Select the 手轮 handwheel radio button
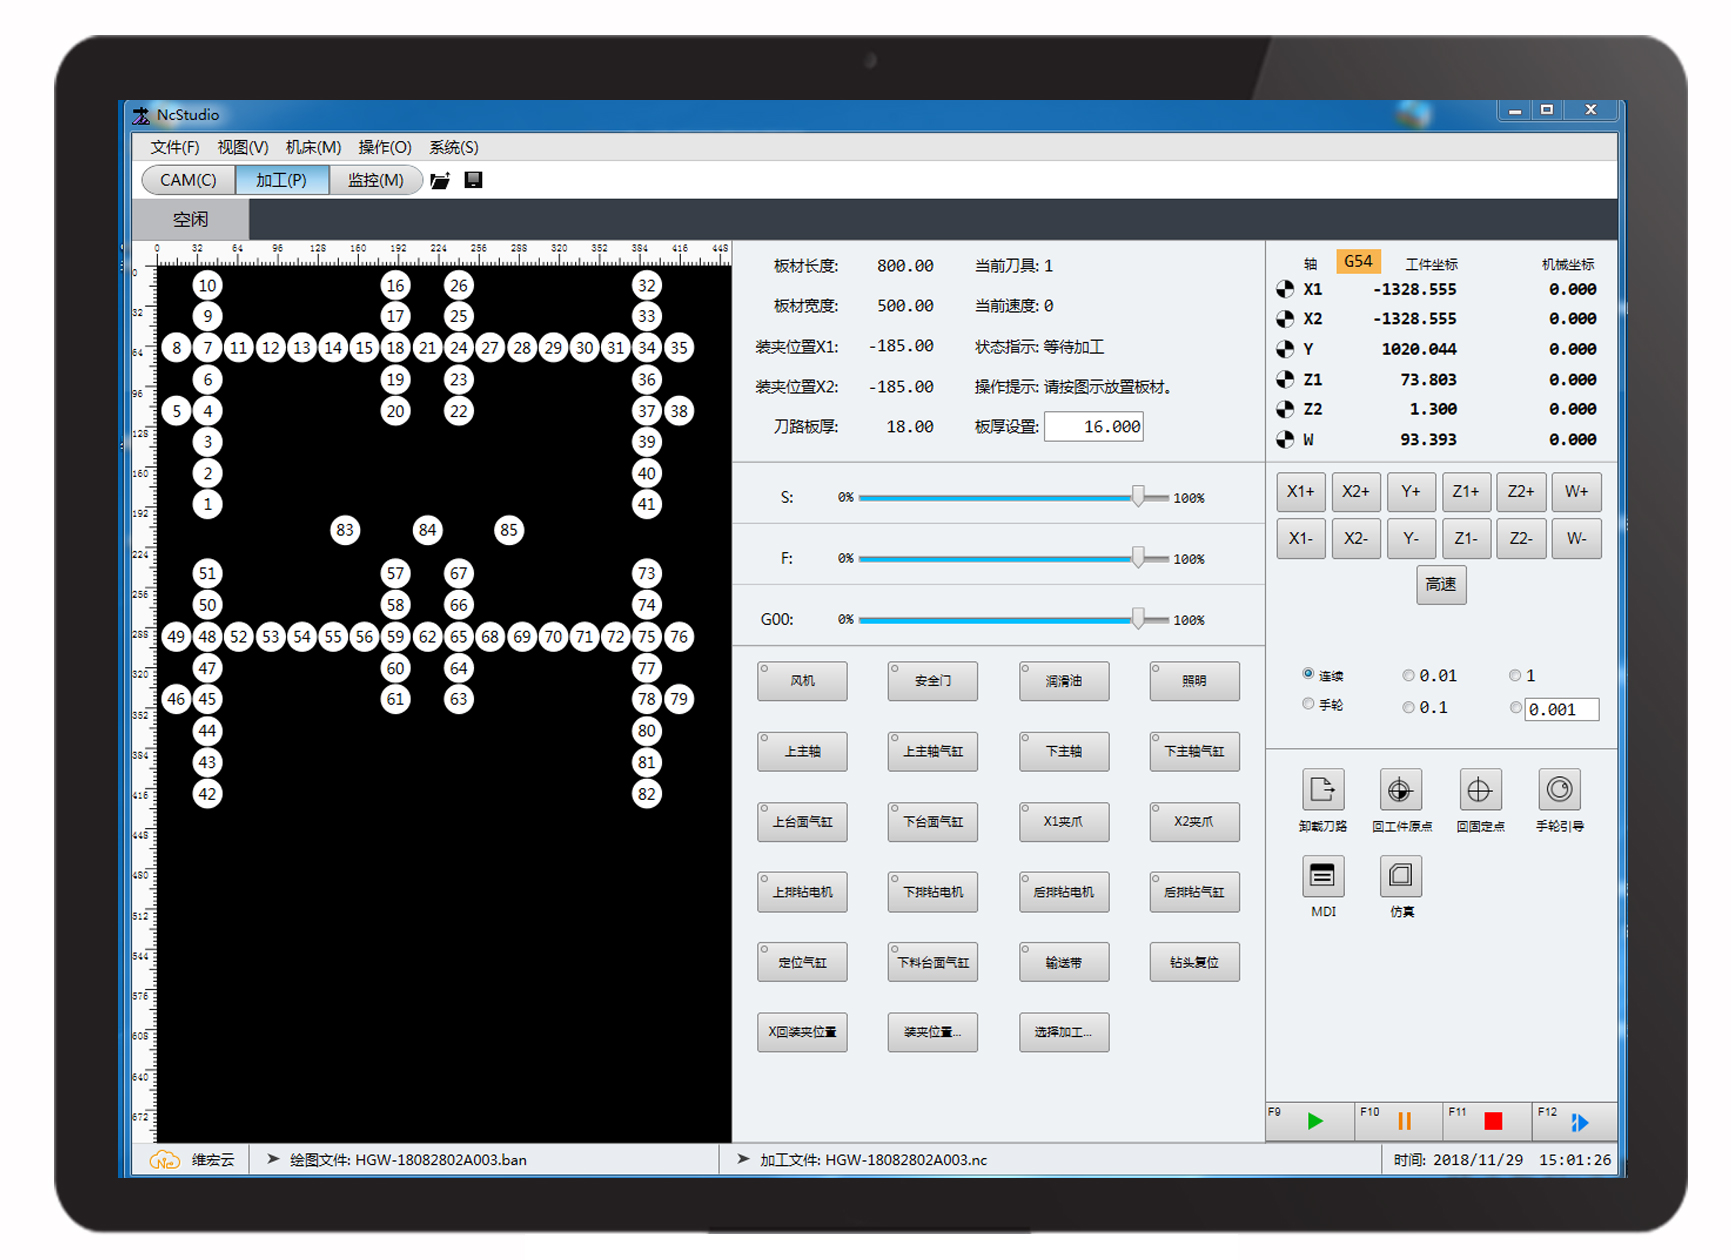This screenshot has height=1260, width=1731. coord(1308,704)
